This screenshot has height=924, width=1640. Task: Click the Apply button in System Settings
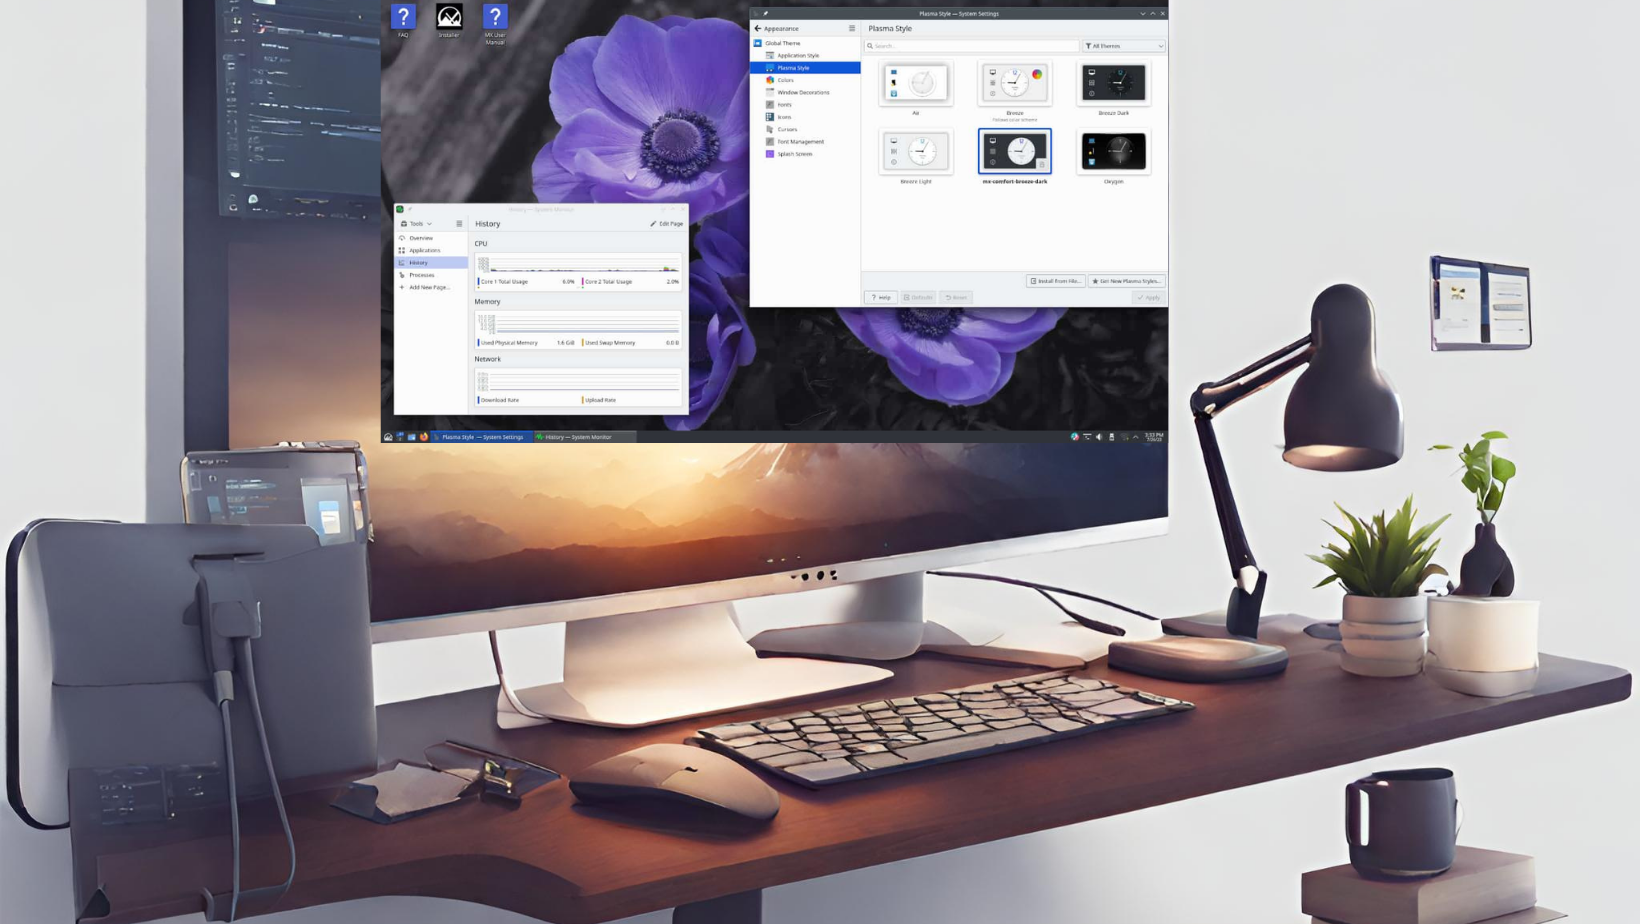(1149, 297)
